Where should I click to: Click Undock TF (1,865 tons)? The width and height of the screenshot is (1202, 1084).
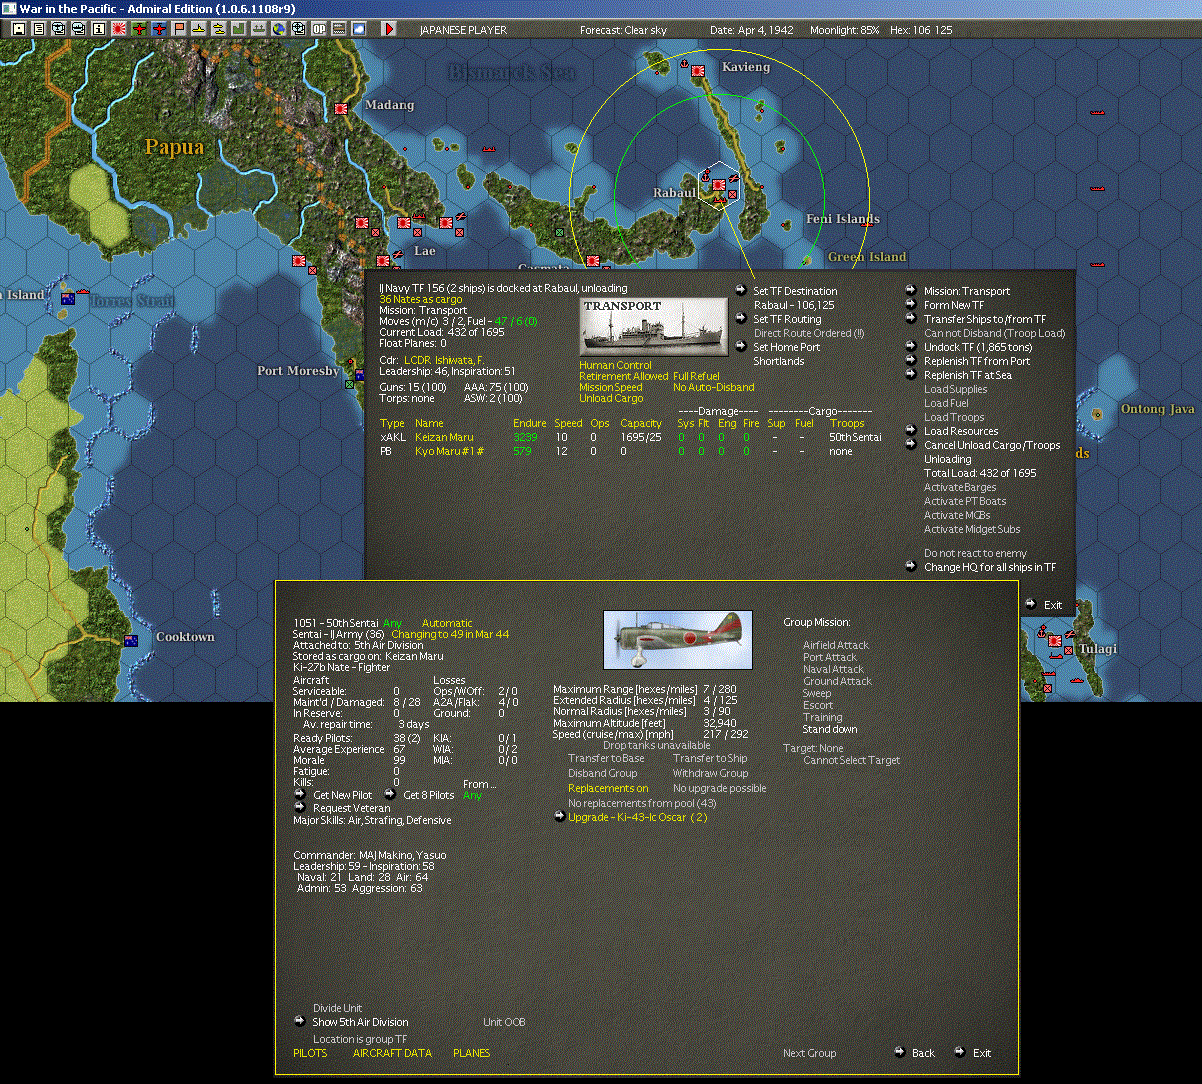977,347
